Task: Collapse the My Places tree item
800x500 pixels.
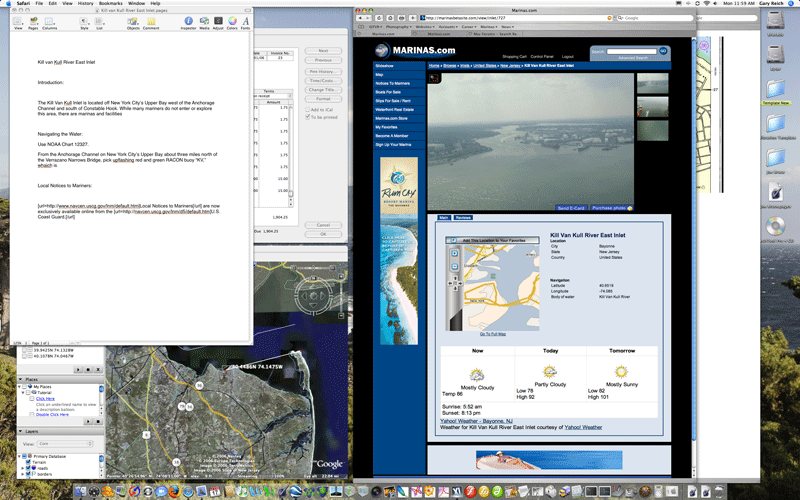Action: coord(20,387)
